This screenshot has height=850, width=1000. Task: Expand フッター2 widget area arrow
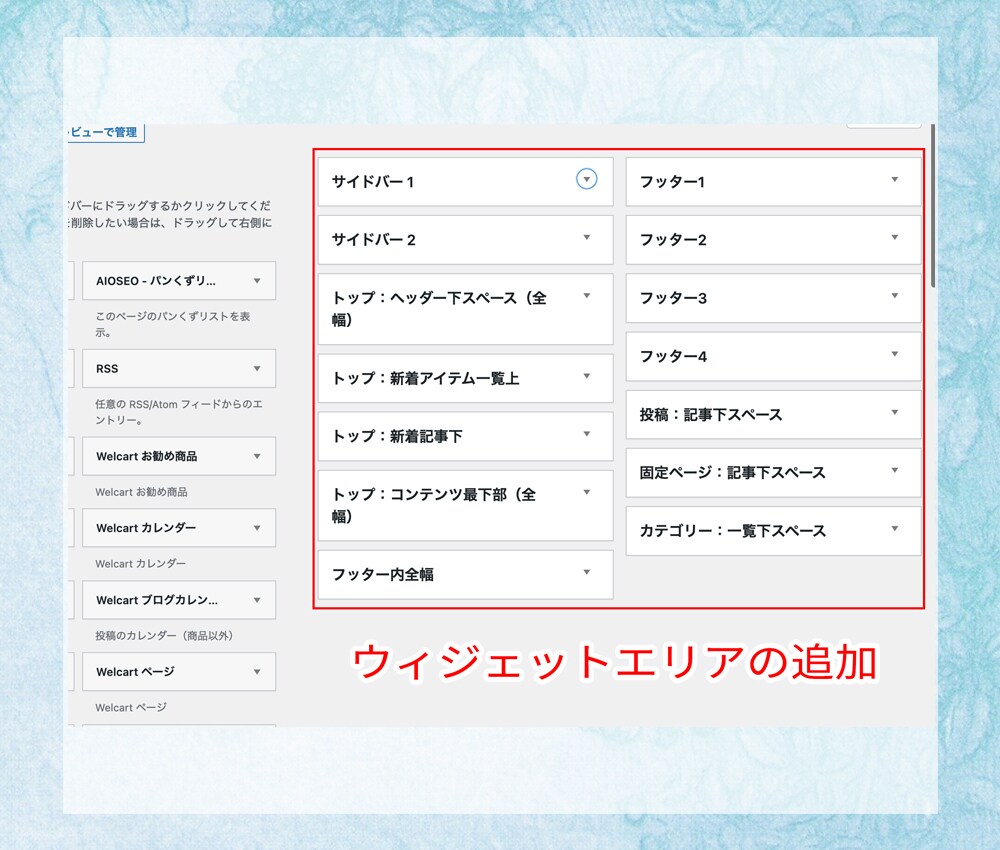point(895,237)
